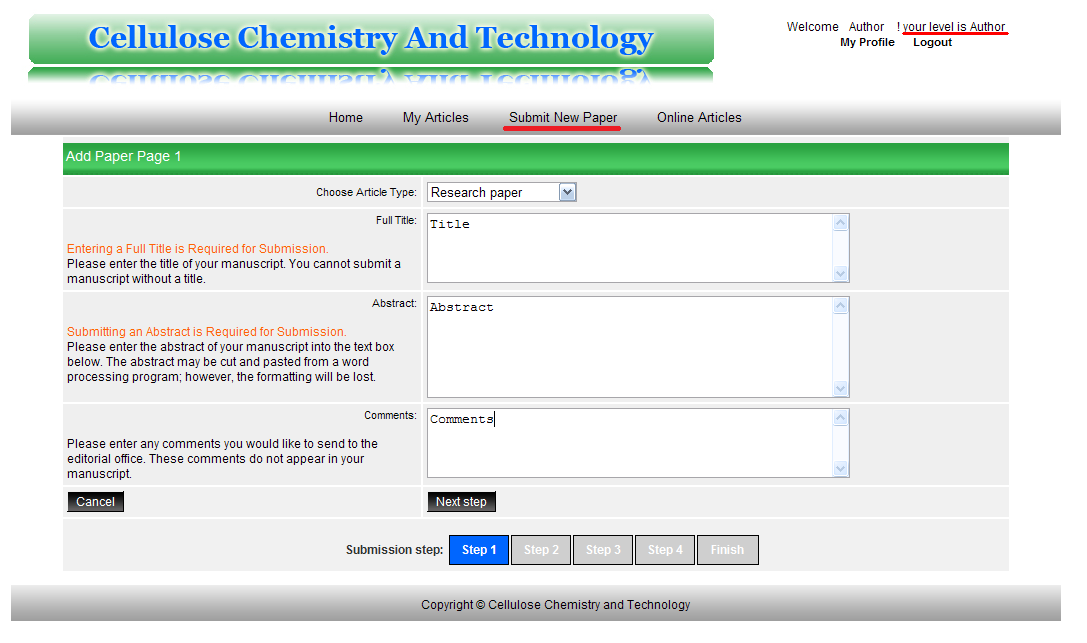Screen dimensions: 1087x643
Task: Click the copyright footer text
Action: 555,605
